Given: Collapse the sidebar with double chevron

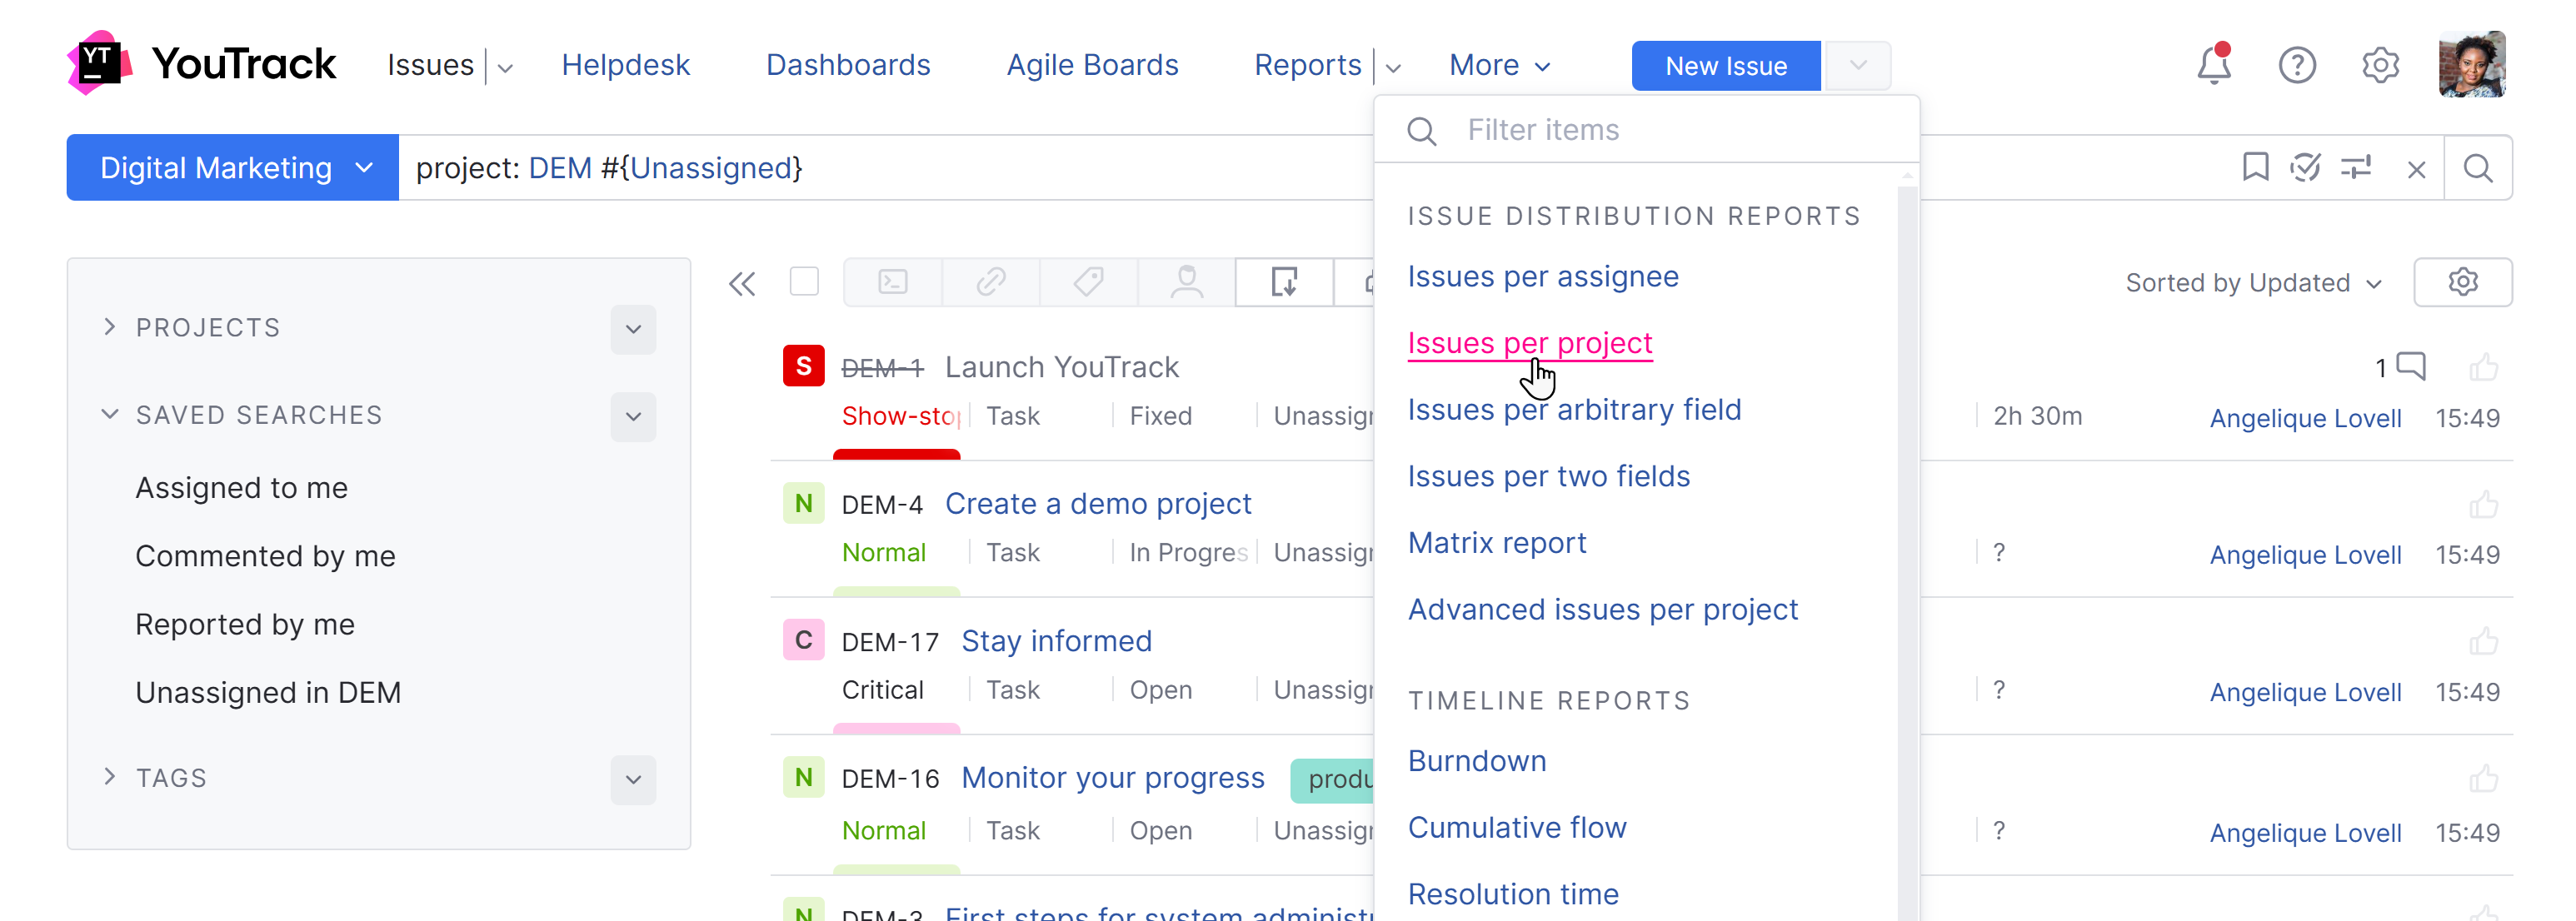Looking at the screenshot, I should pyautogui.click(x=742, y=284).
